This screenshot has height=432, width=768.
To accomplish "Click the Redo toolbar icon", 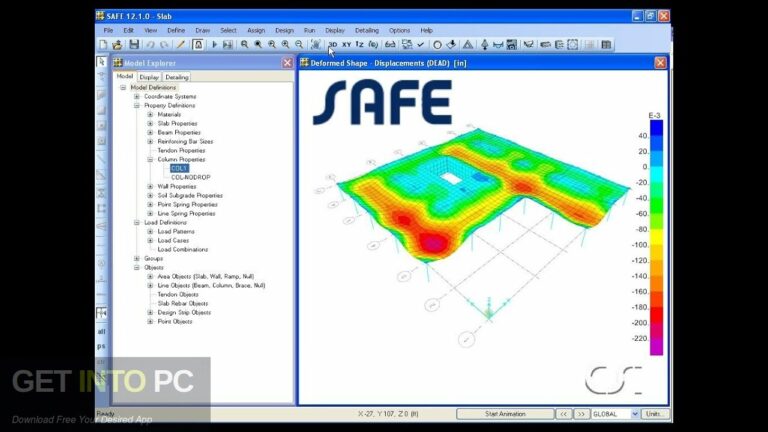I will [x=164, y=45].
